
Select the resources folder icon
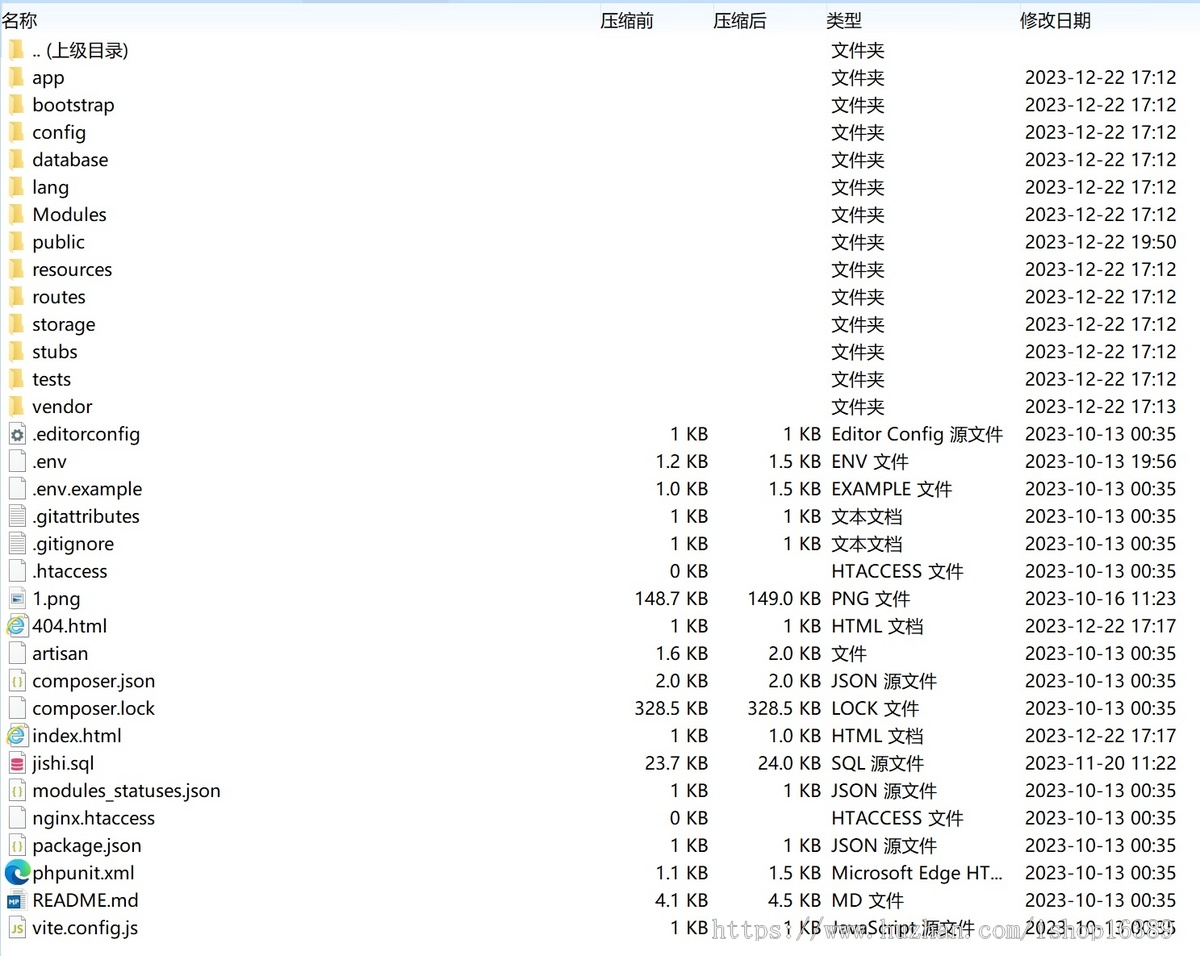16,270
